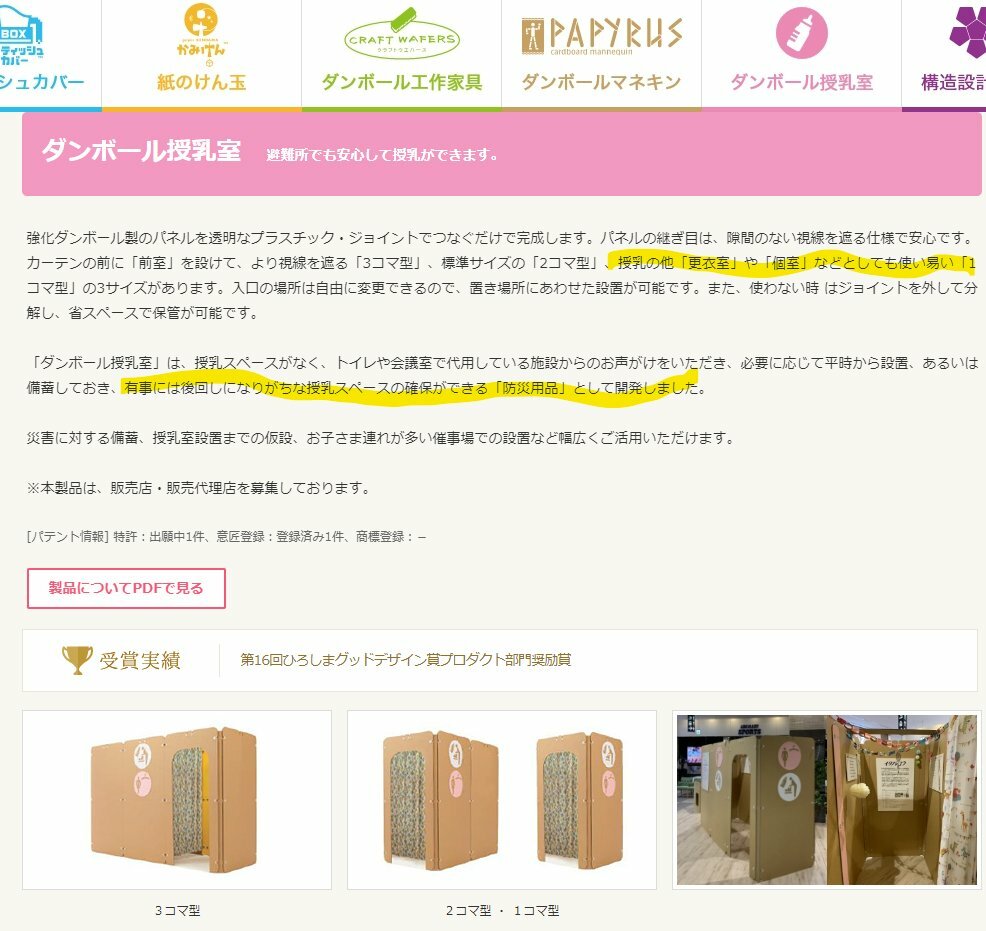Open the 紙のけん玉 tab
This screenshot has height=931, width=986.
tap(201, 82)
